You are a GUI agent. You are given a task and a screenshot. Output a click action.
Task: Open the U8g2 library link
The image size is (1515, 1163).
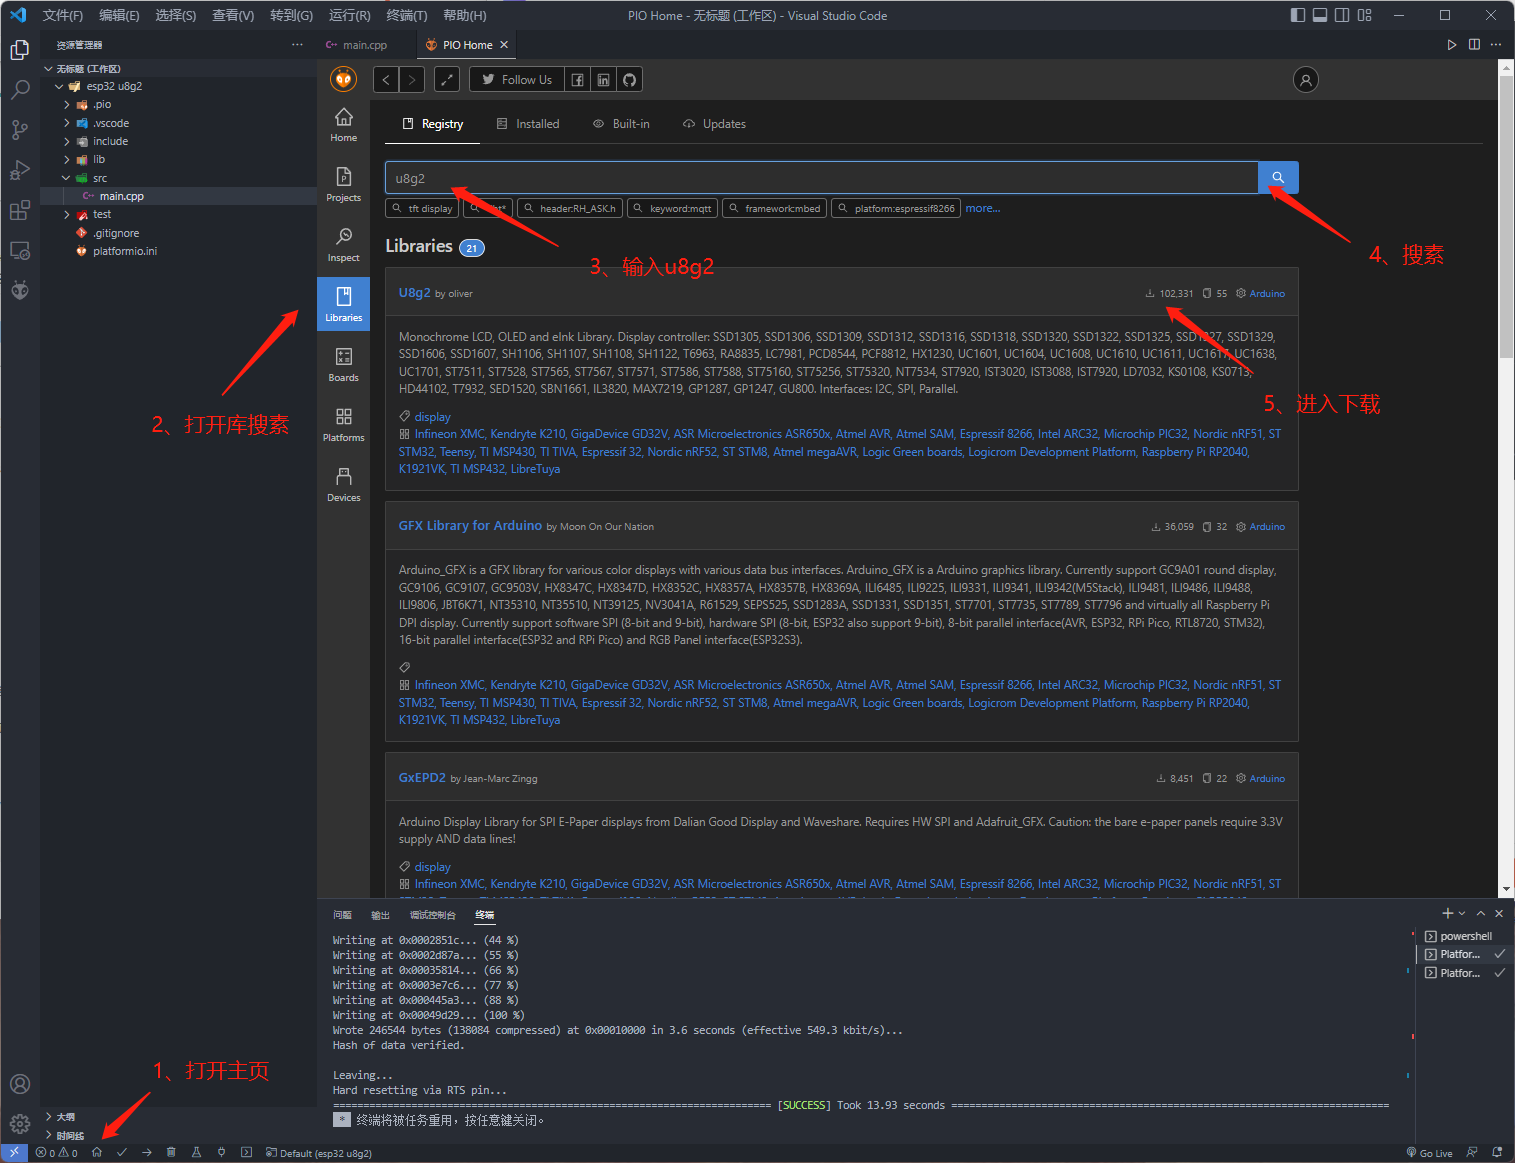414,293
